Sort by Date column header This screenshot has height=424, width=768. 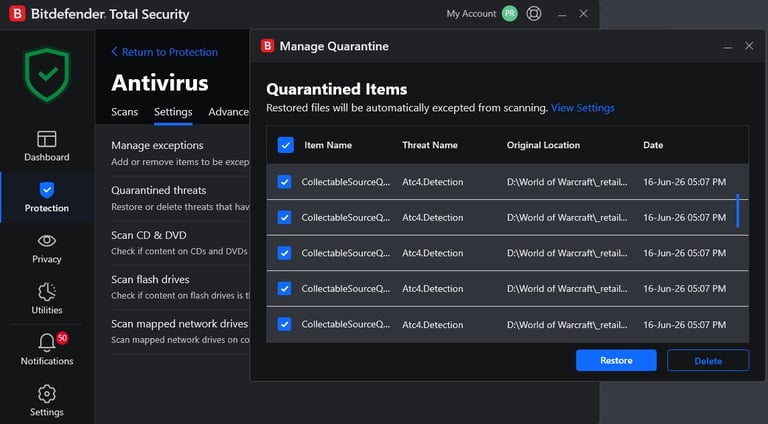pos(653,145)
